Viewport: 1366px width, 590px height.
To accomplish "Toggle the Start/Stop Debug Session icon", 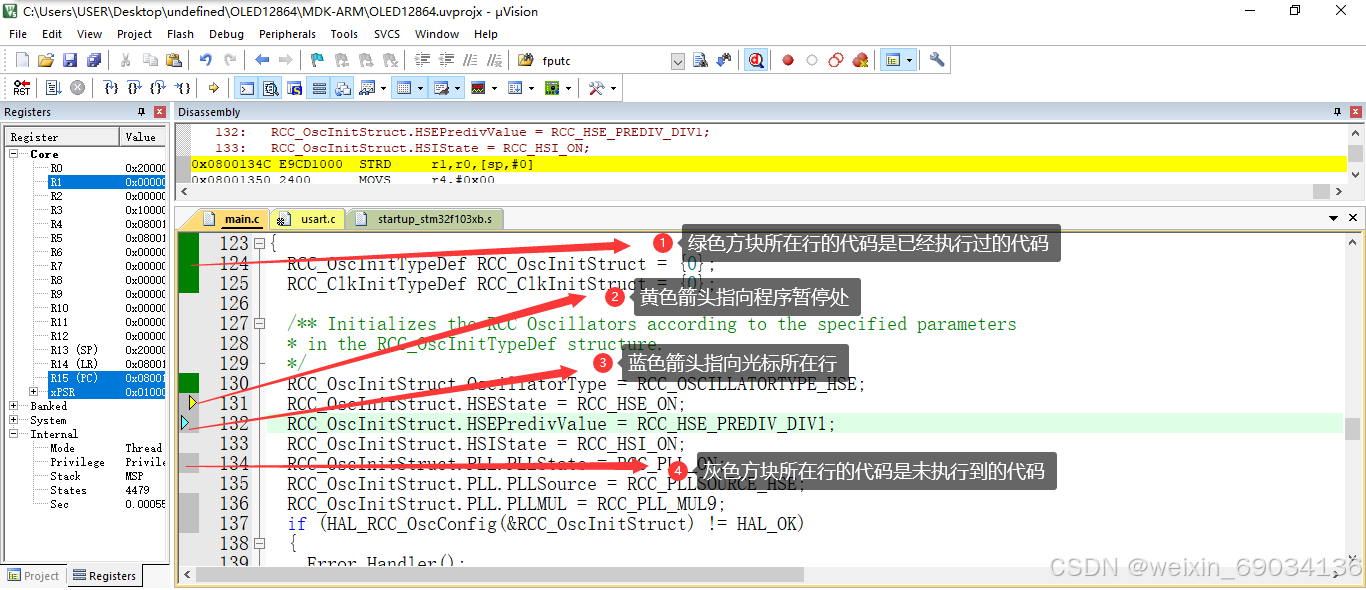I will click(x=756, y=60).
